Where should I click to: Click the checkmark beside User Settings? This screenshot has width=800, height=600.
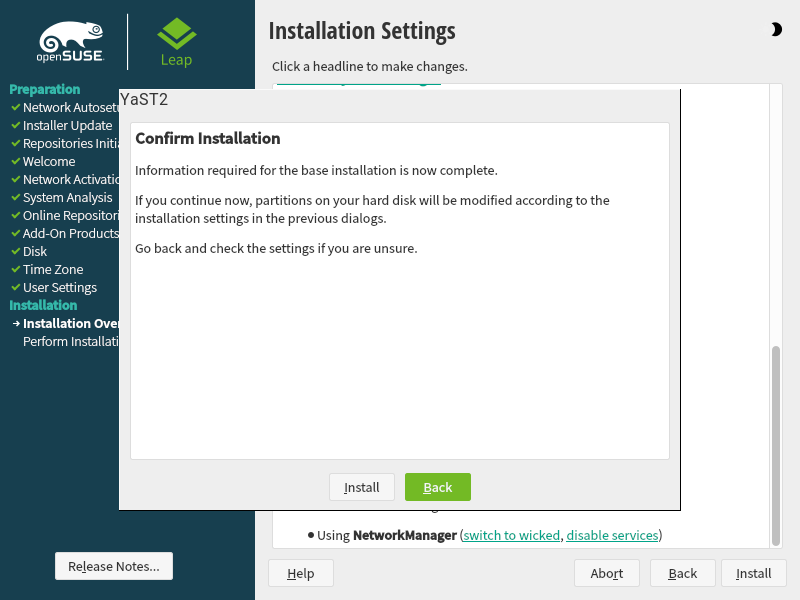point(15,287)
